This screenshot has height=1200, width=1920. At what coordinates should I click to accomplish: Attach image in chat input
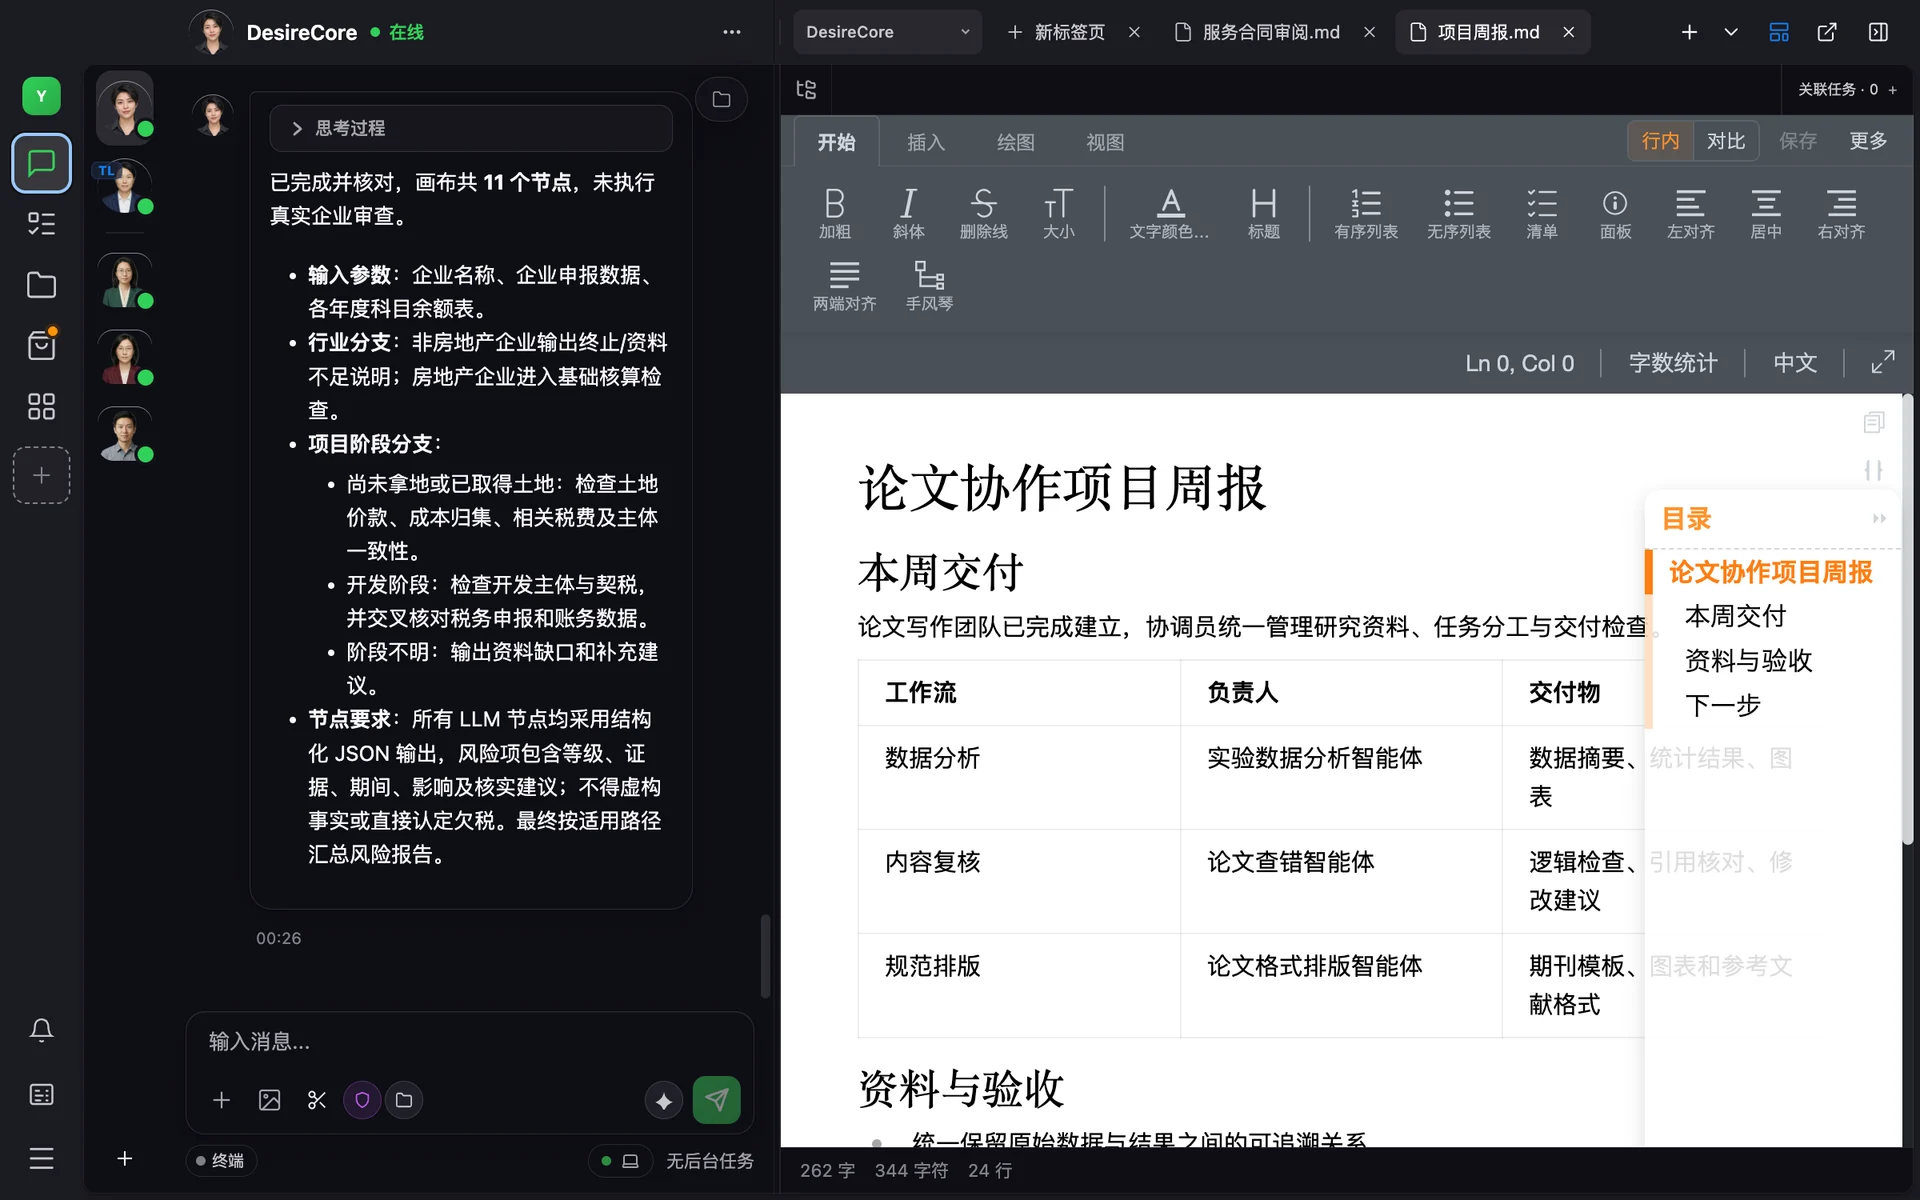(x=269, y=1100)
